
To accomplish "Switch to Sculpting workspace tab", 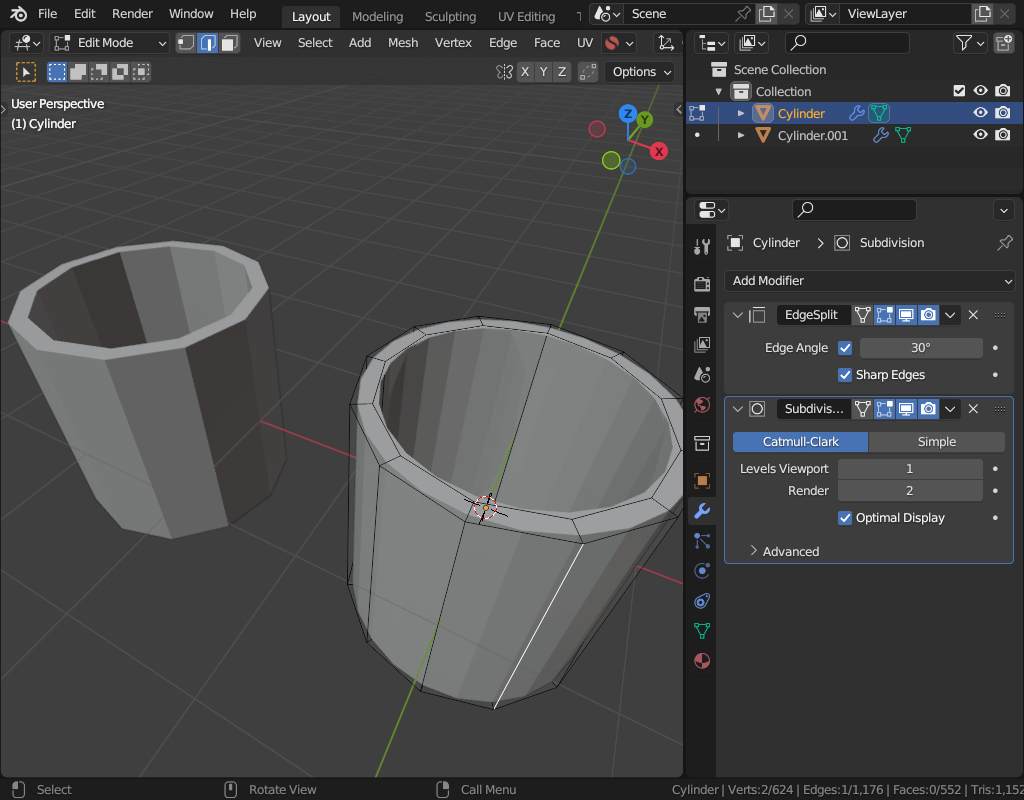I will click(x=450, y=16).
